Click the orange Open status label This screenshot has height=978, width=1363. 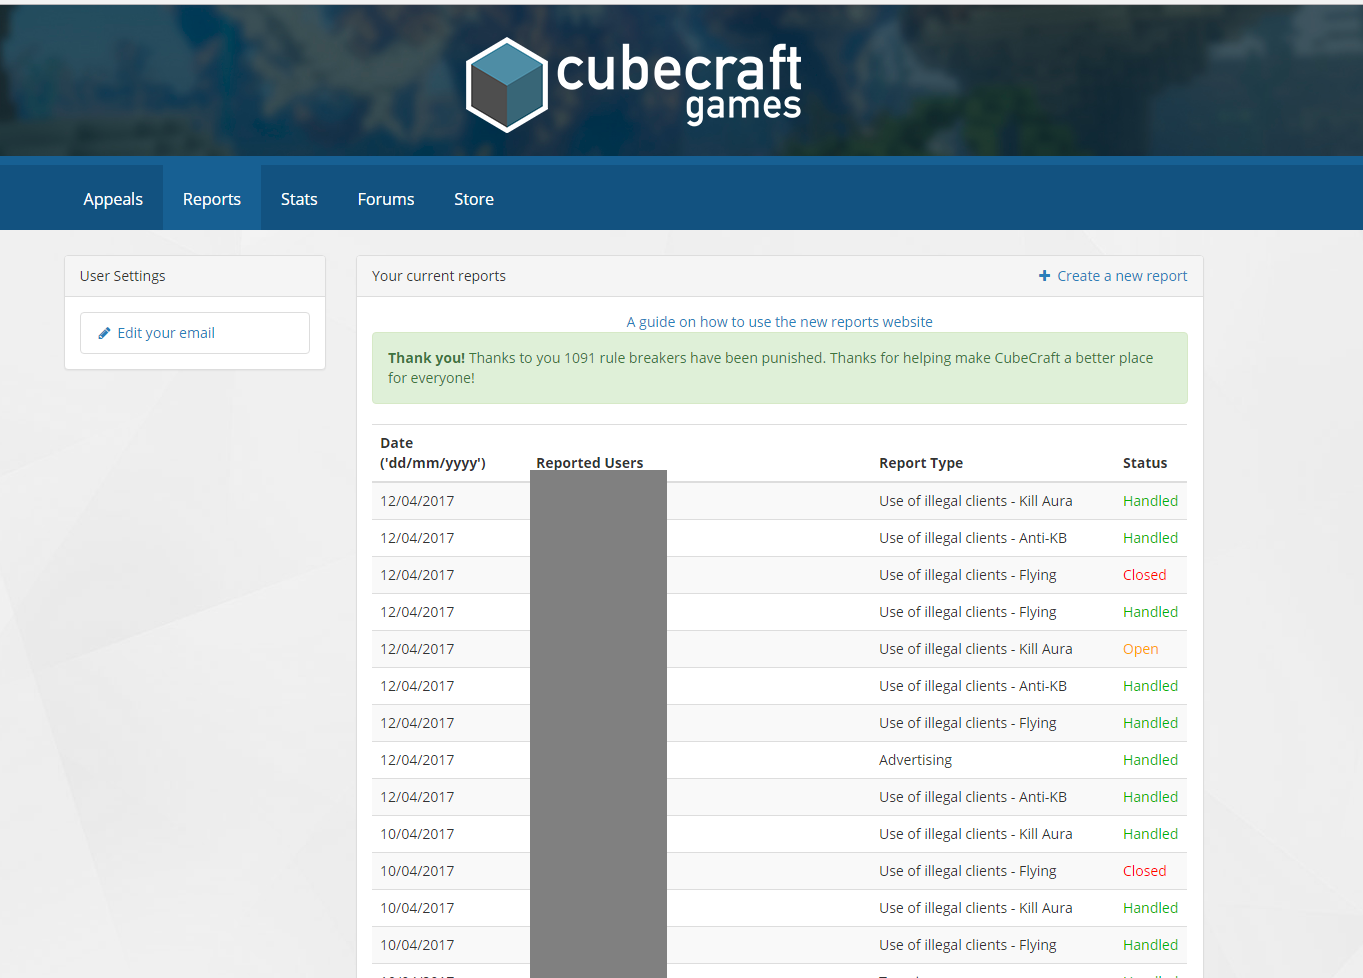pyautogui.click(x=1140, y=649)
